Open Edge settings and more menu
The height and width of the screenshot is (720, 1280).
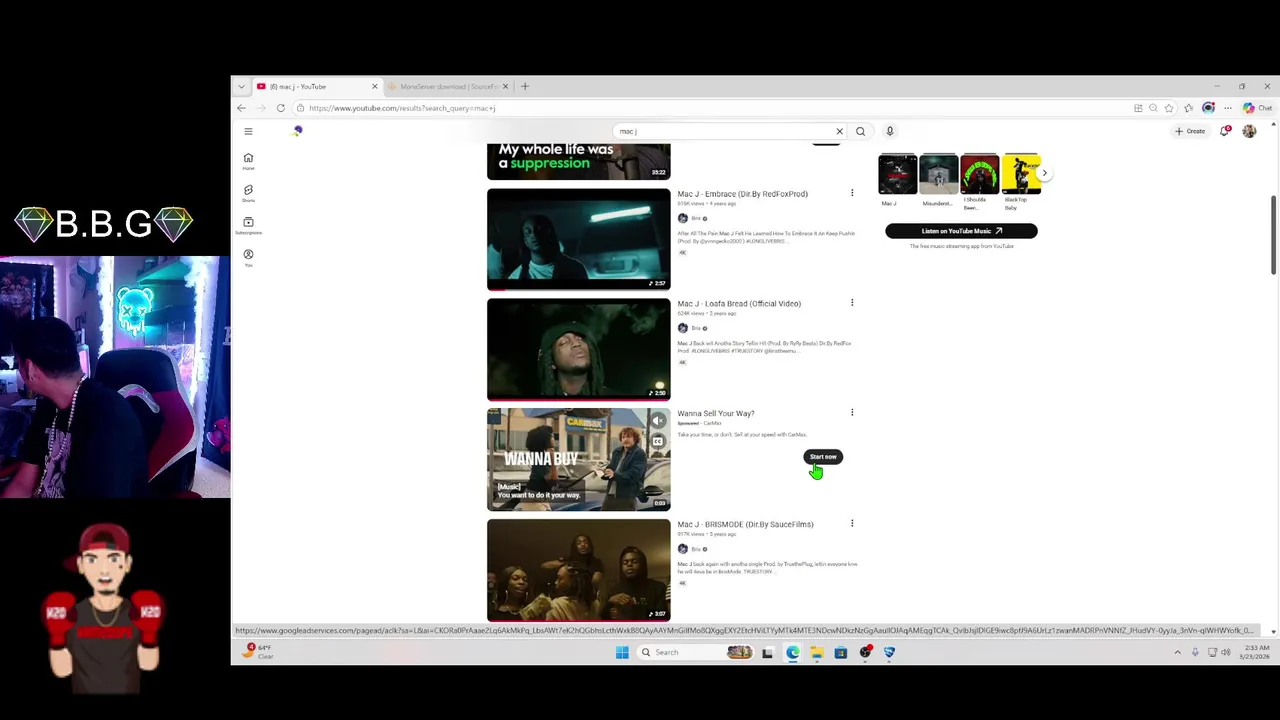(1228, 108)
